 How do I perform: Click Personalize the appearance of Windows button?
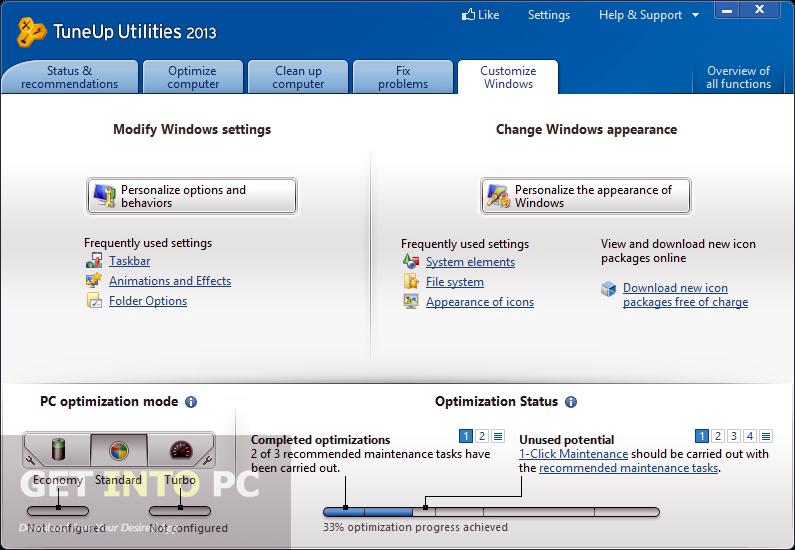(586, 196)
